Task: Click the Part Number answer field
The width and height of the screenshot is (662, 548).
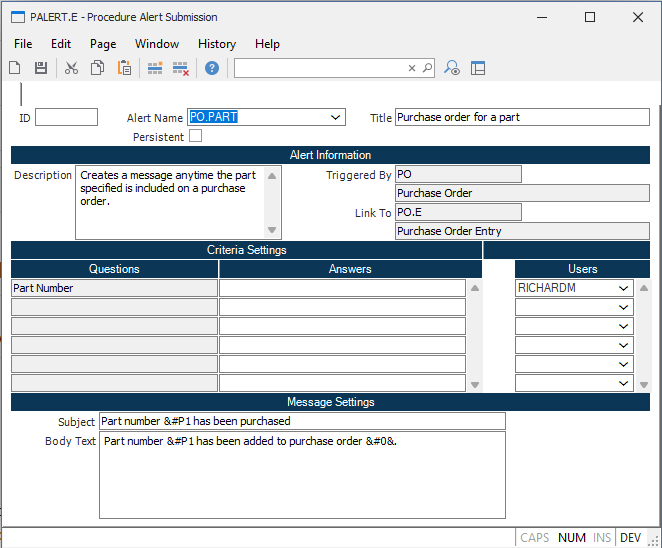Action: [342, 288]
